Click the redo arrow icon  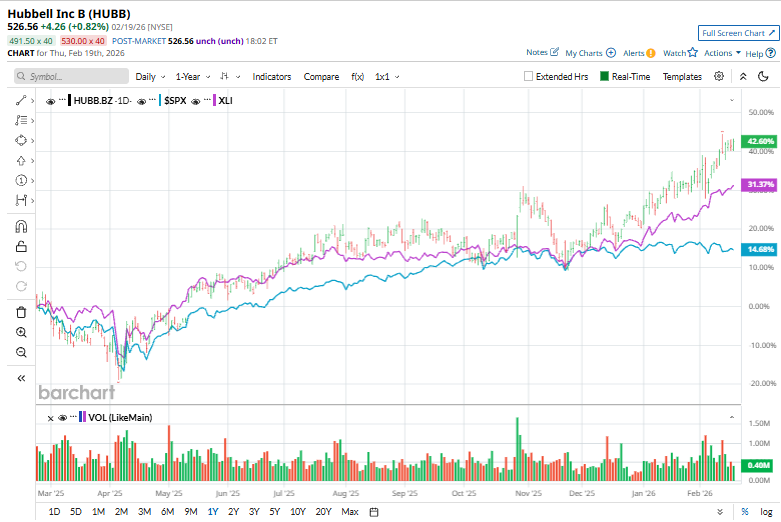(x=21, y=286)
